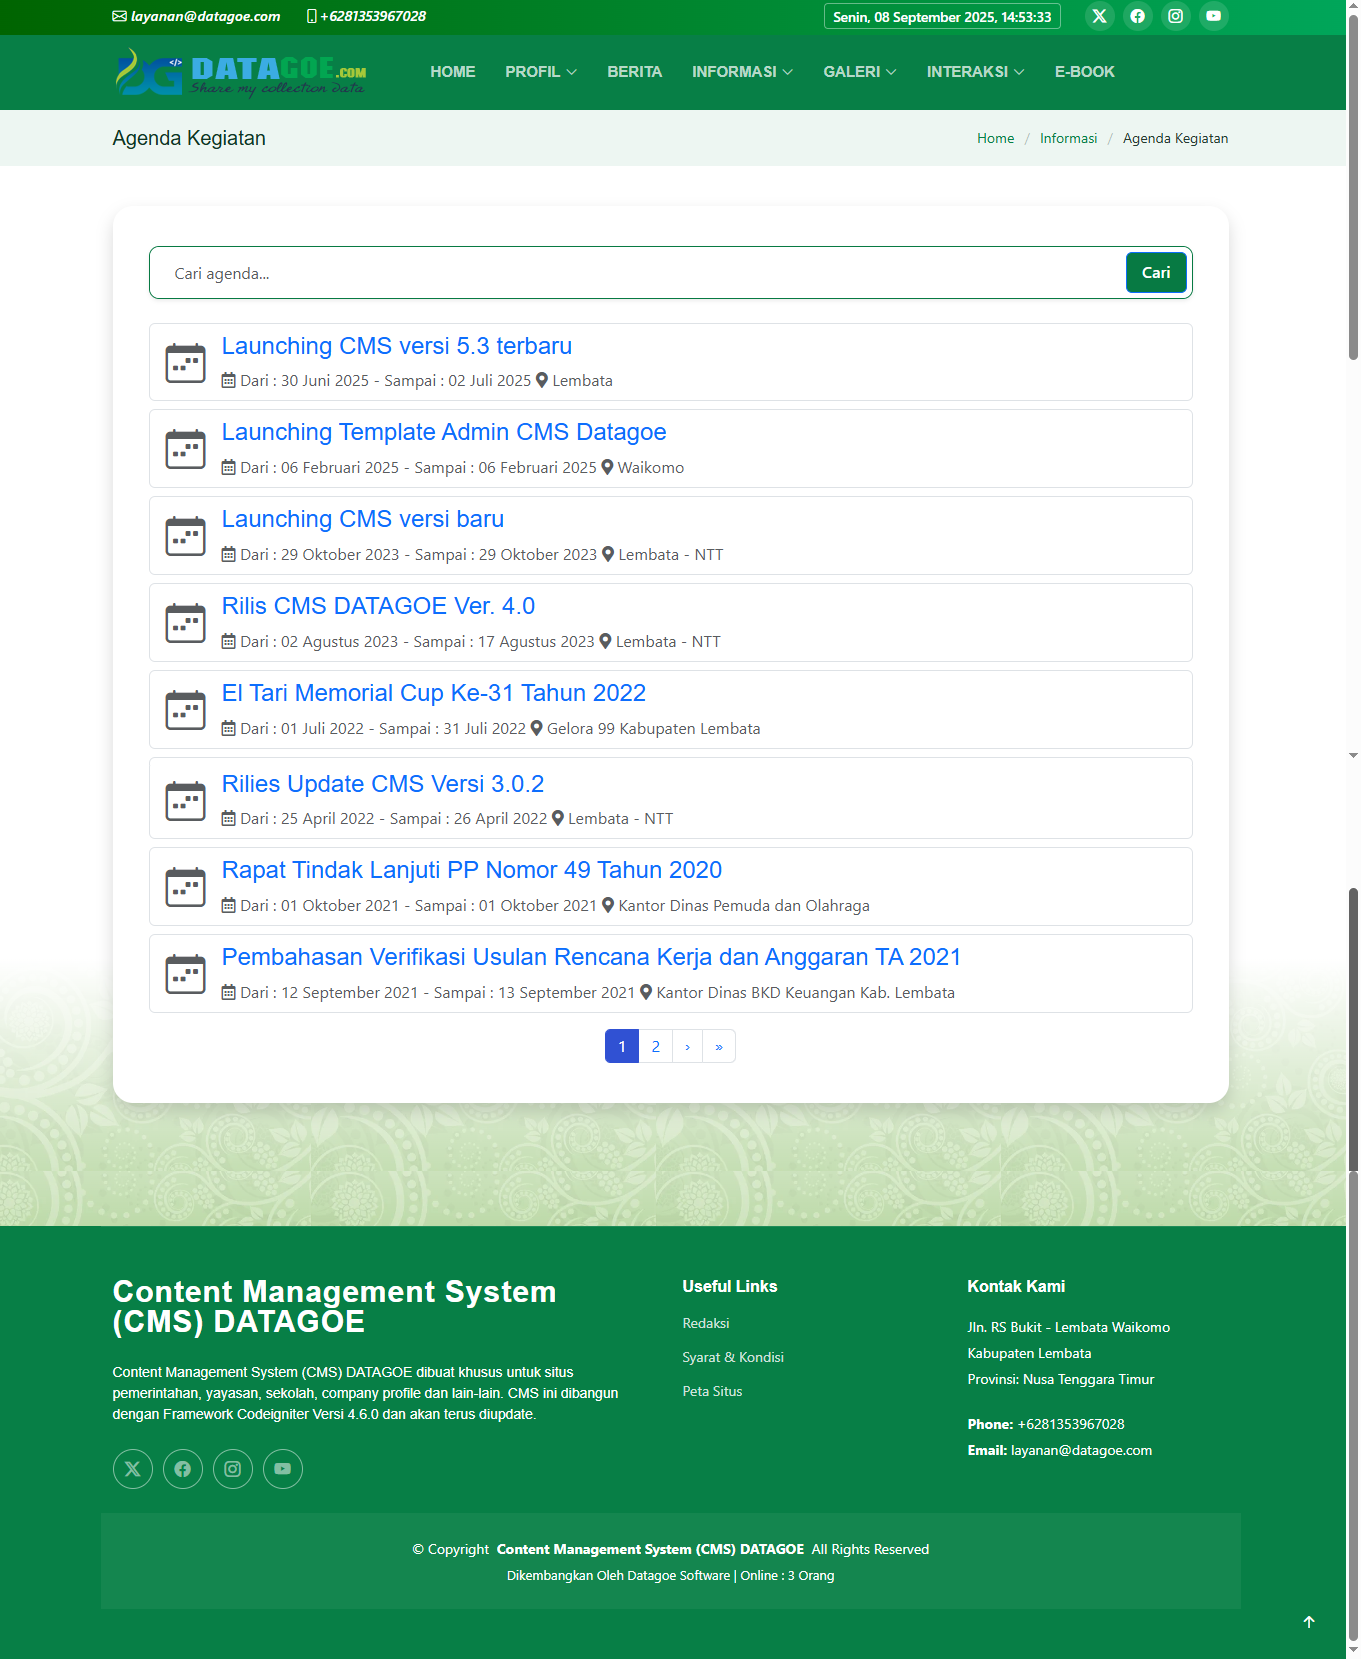Open Instagram icon in top bar
The width and height of the screenshot is (1361, 1661).
click(1175, 16)
